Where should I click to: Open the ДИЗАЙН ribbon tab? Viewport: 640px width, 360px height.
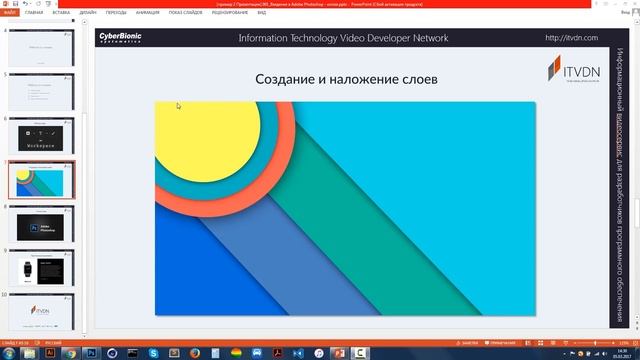[88, 13]
